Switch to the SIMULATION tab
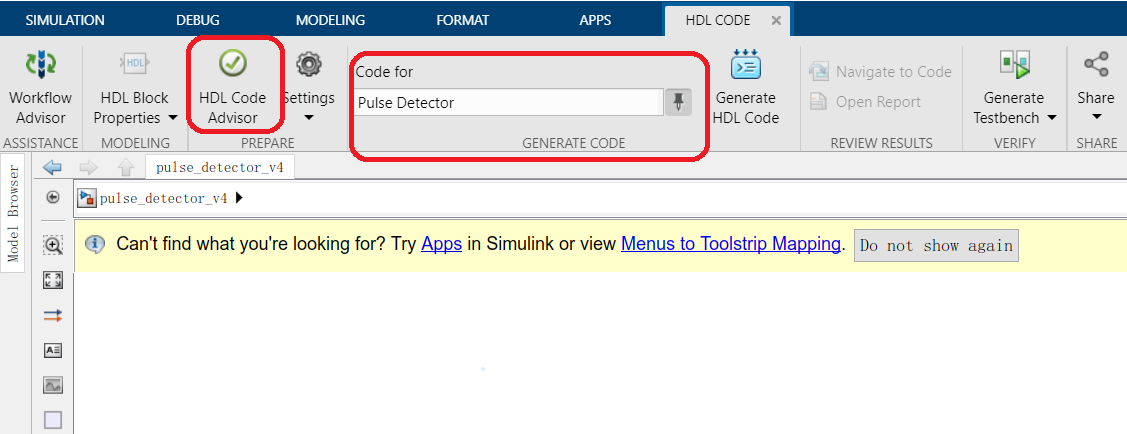Screen dimensions: 1127x434 [x=65, y=20]
